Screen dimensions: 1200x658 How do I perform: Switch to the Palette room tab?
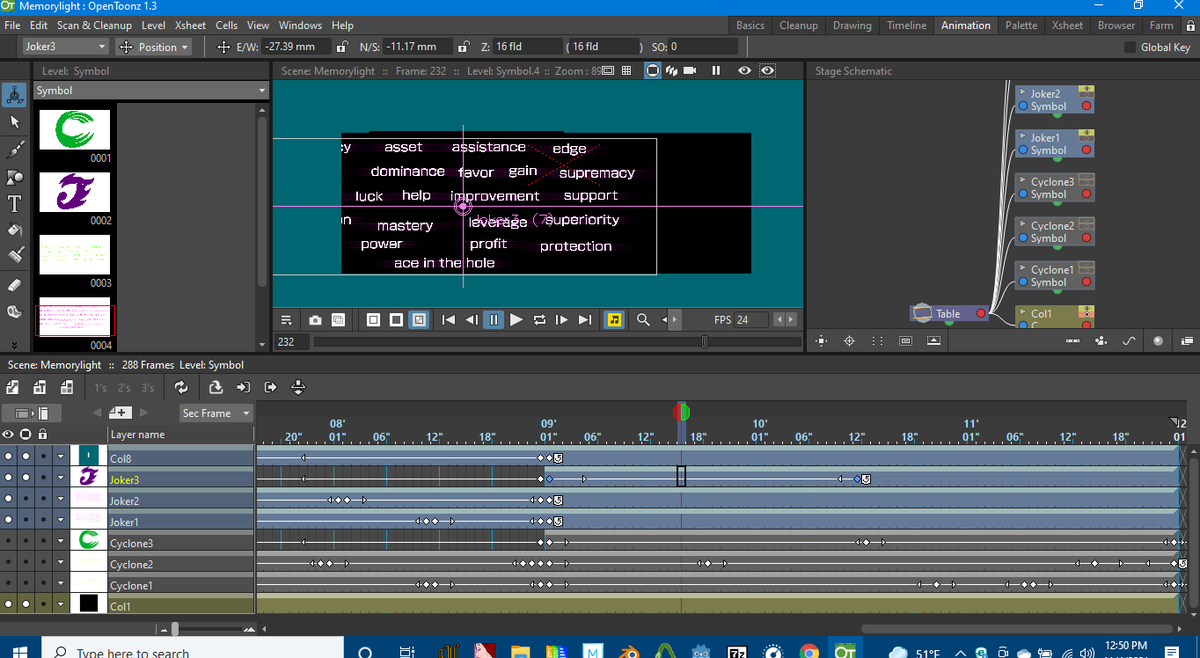point(1021,25)
